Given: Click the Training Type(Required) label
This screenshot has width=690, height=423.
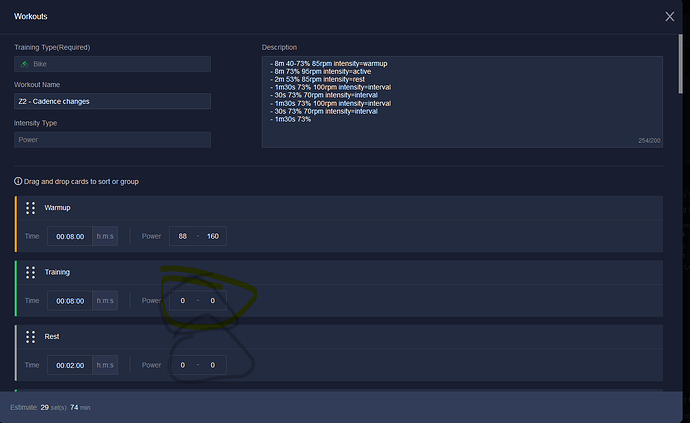Looking at the screenshot, I should [x=52, y=47].
